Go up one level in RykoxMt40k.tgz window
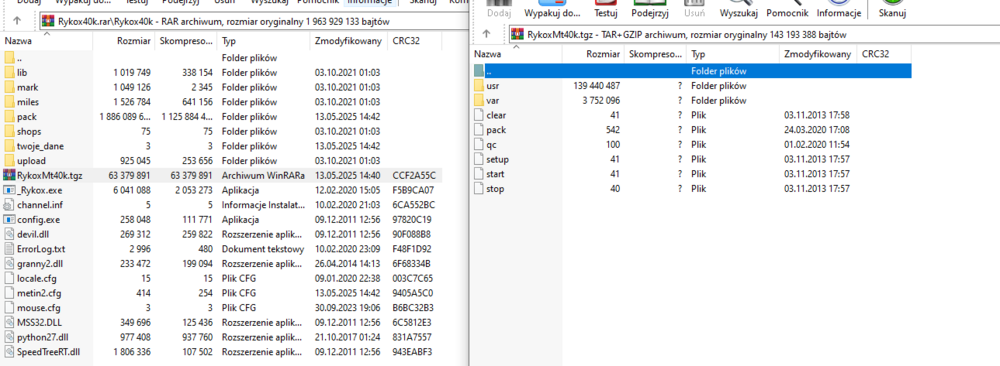 [487, 33]
